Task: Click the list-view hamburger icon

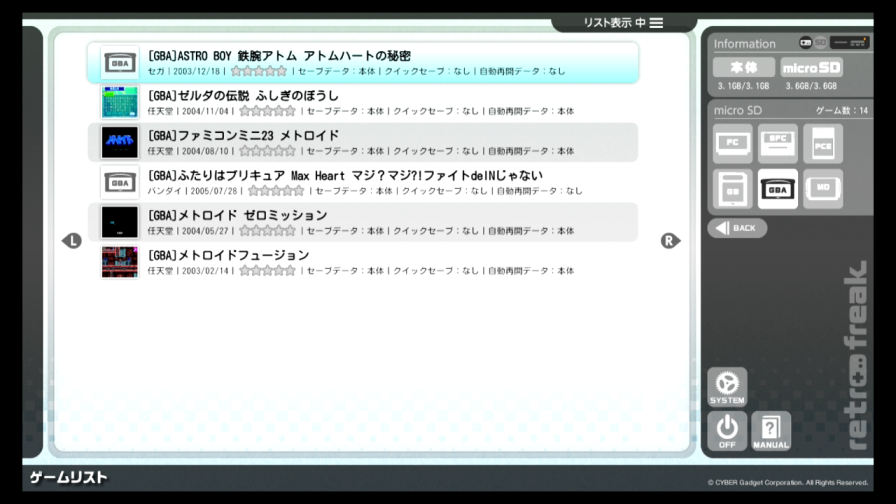Action: pyautogui.click(x=657, y=23)
